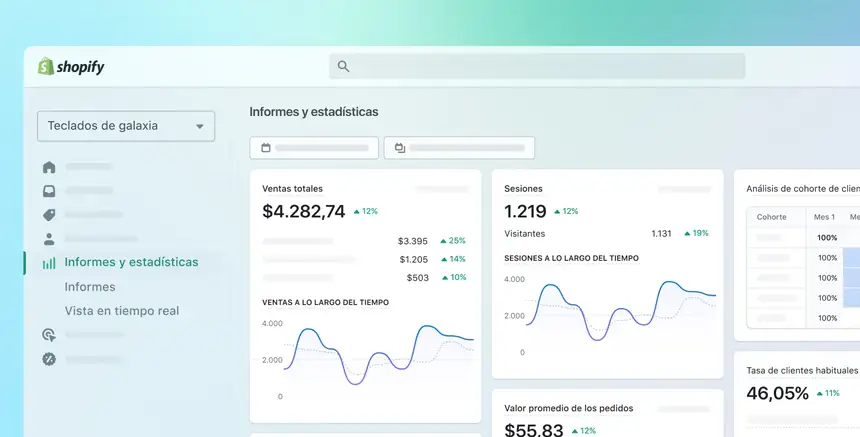Viewport: 860px width, 437px height.
Task: Open the Orders inbox icon
Action: tap(49, 191)
